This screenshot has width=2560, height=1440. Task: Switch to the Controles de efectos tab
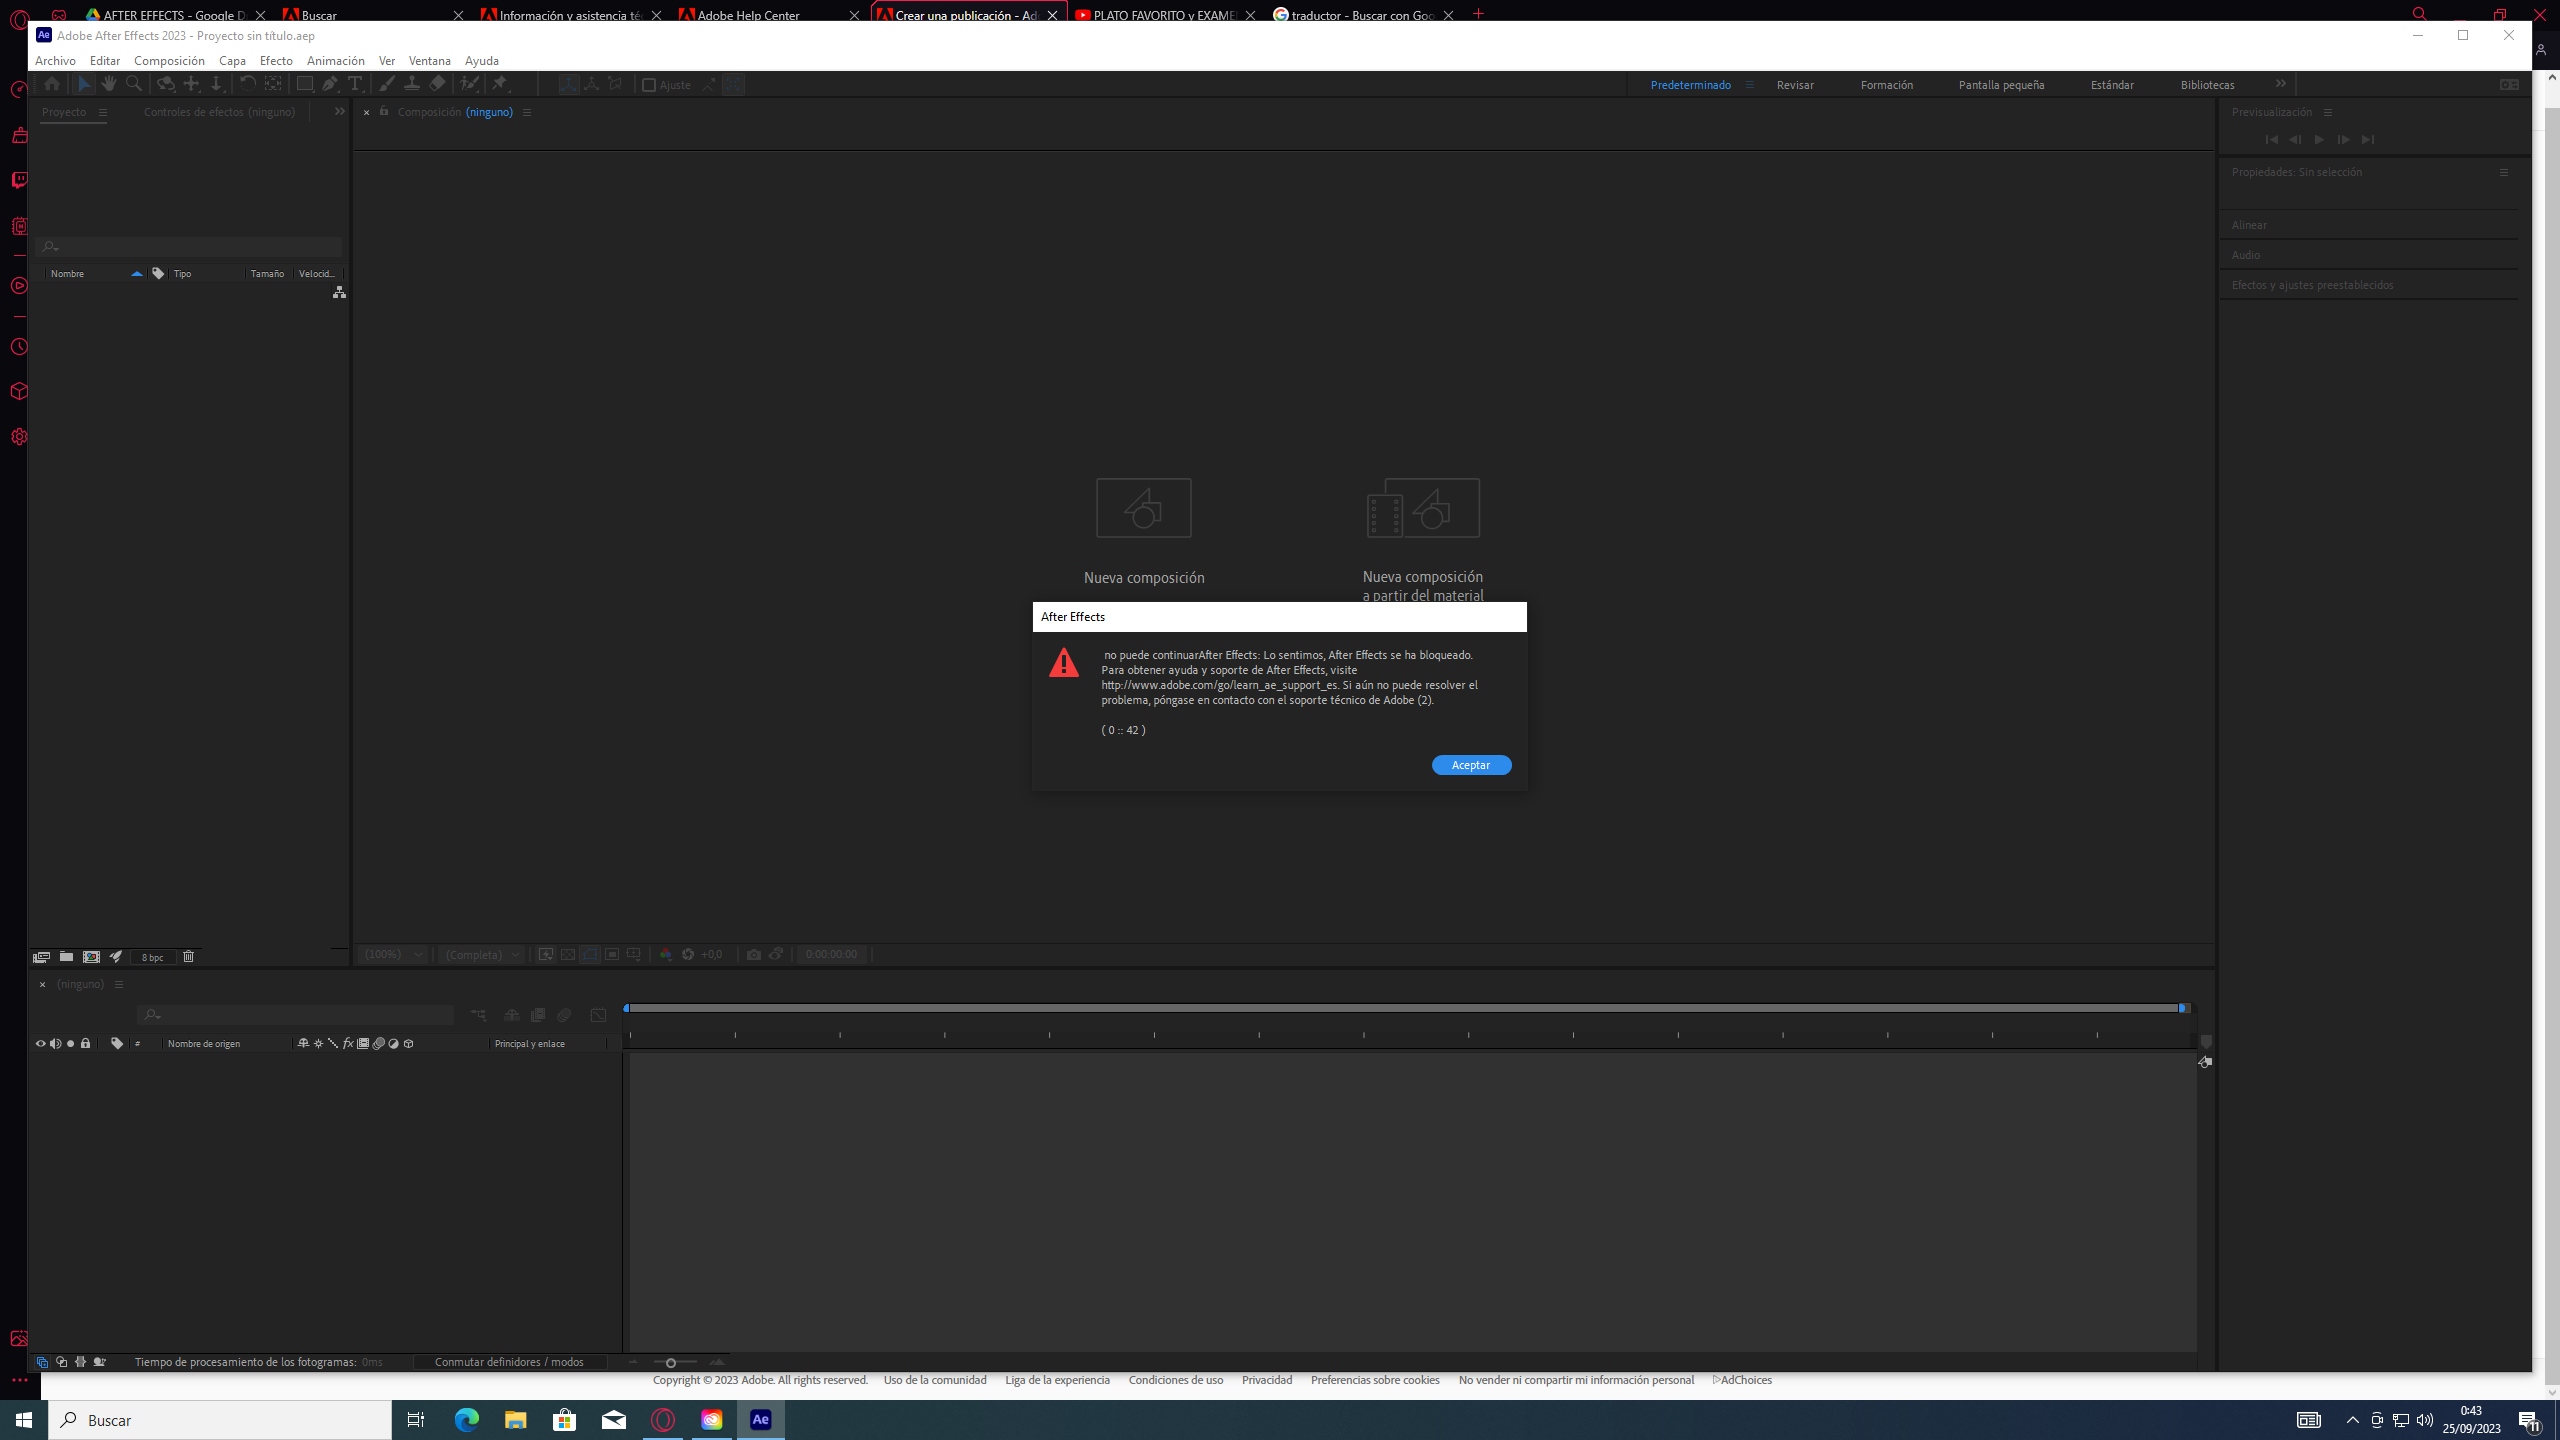tap(219, 111)
